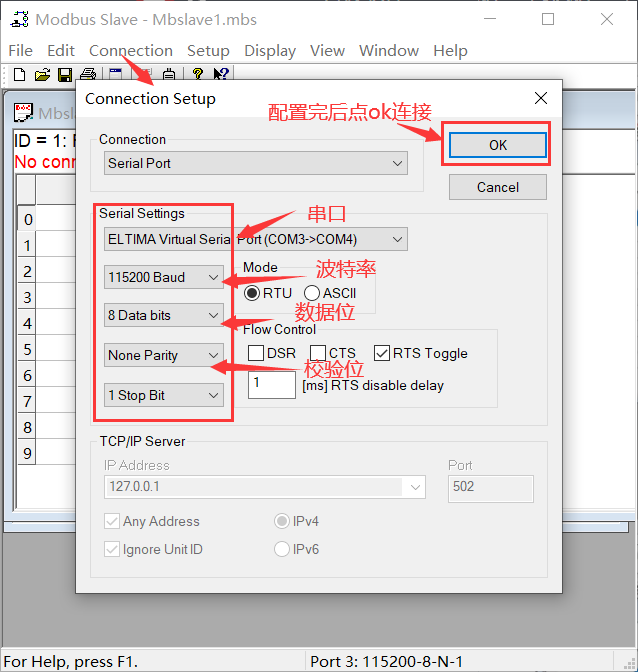Uncheck the RTS Toggle checkbox
The height and width of the screenshot is (672, 638).
(381, 353)
